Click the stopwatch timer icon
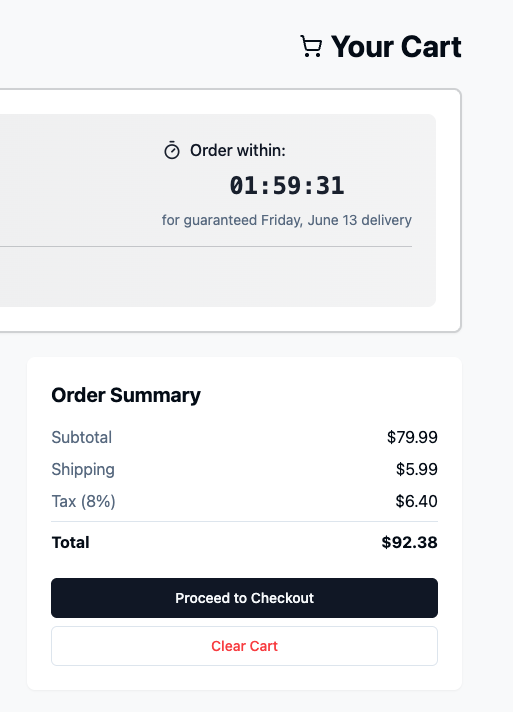Viewport: 513px width, 712px height. pos(172,151)
